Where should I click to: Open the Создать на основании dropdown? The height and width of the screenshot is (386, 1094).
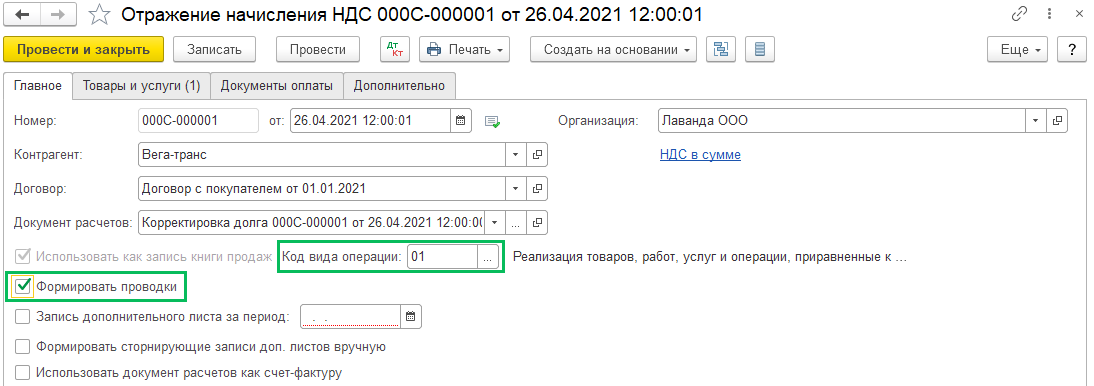pyautogui.click(x=613, y=50)
